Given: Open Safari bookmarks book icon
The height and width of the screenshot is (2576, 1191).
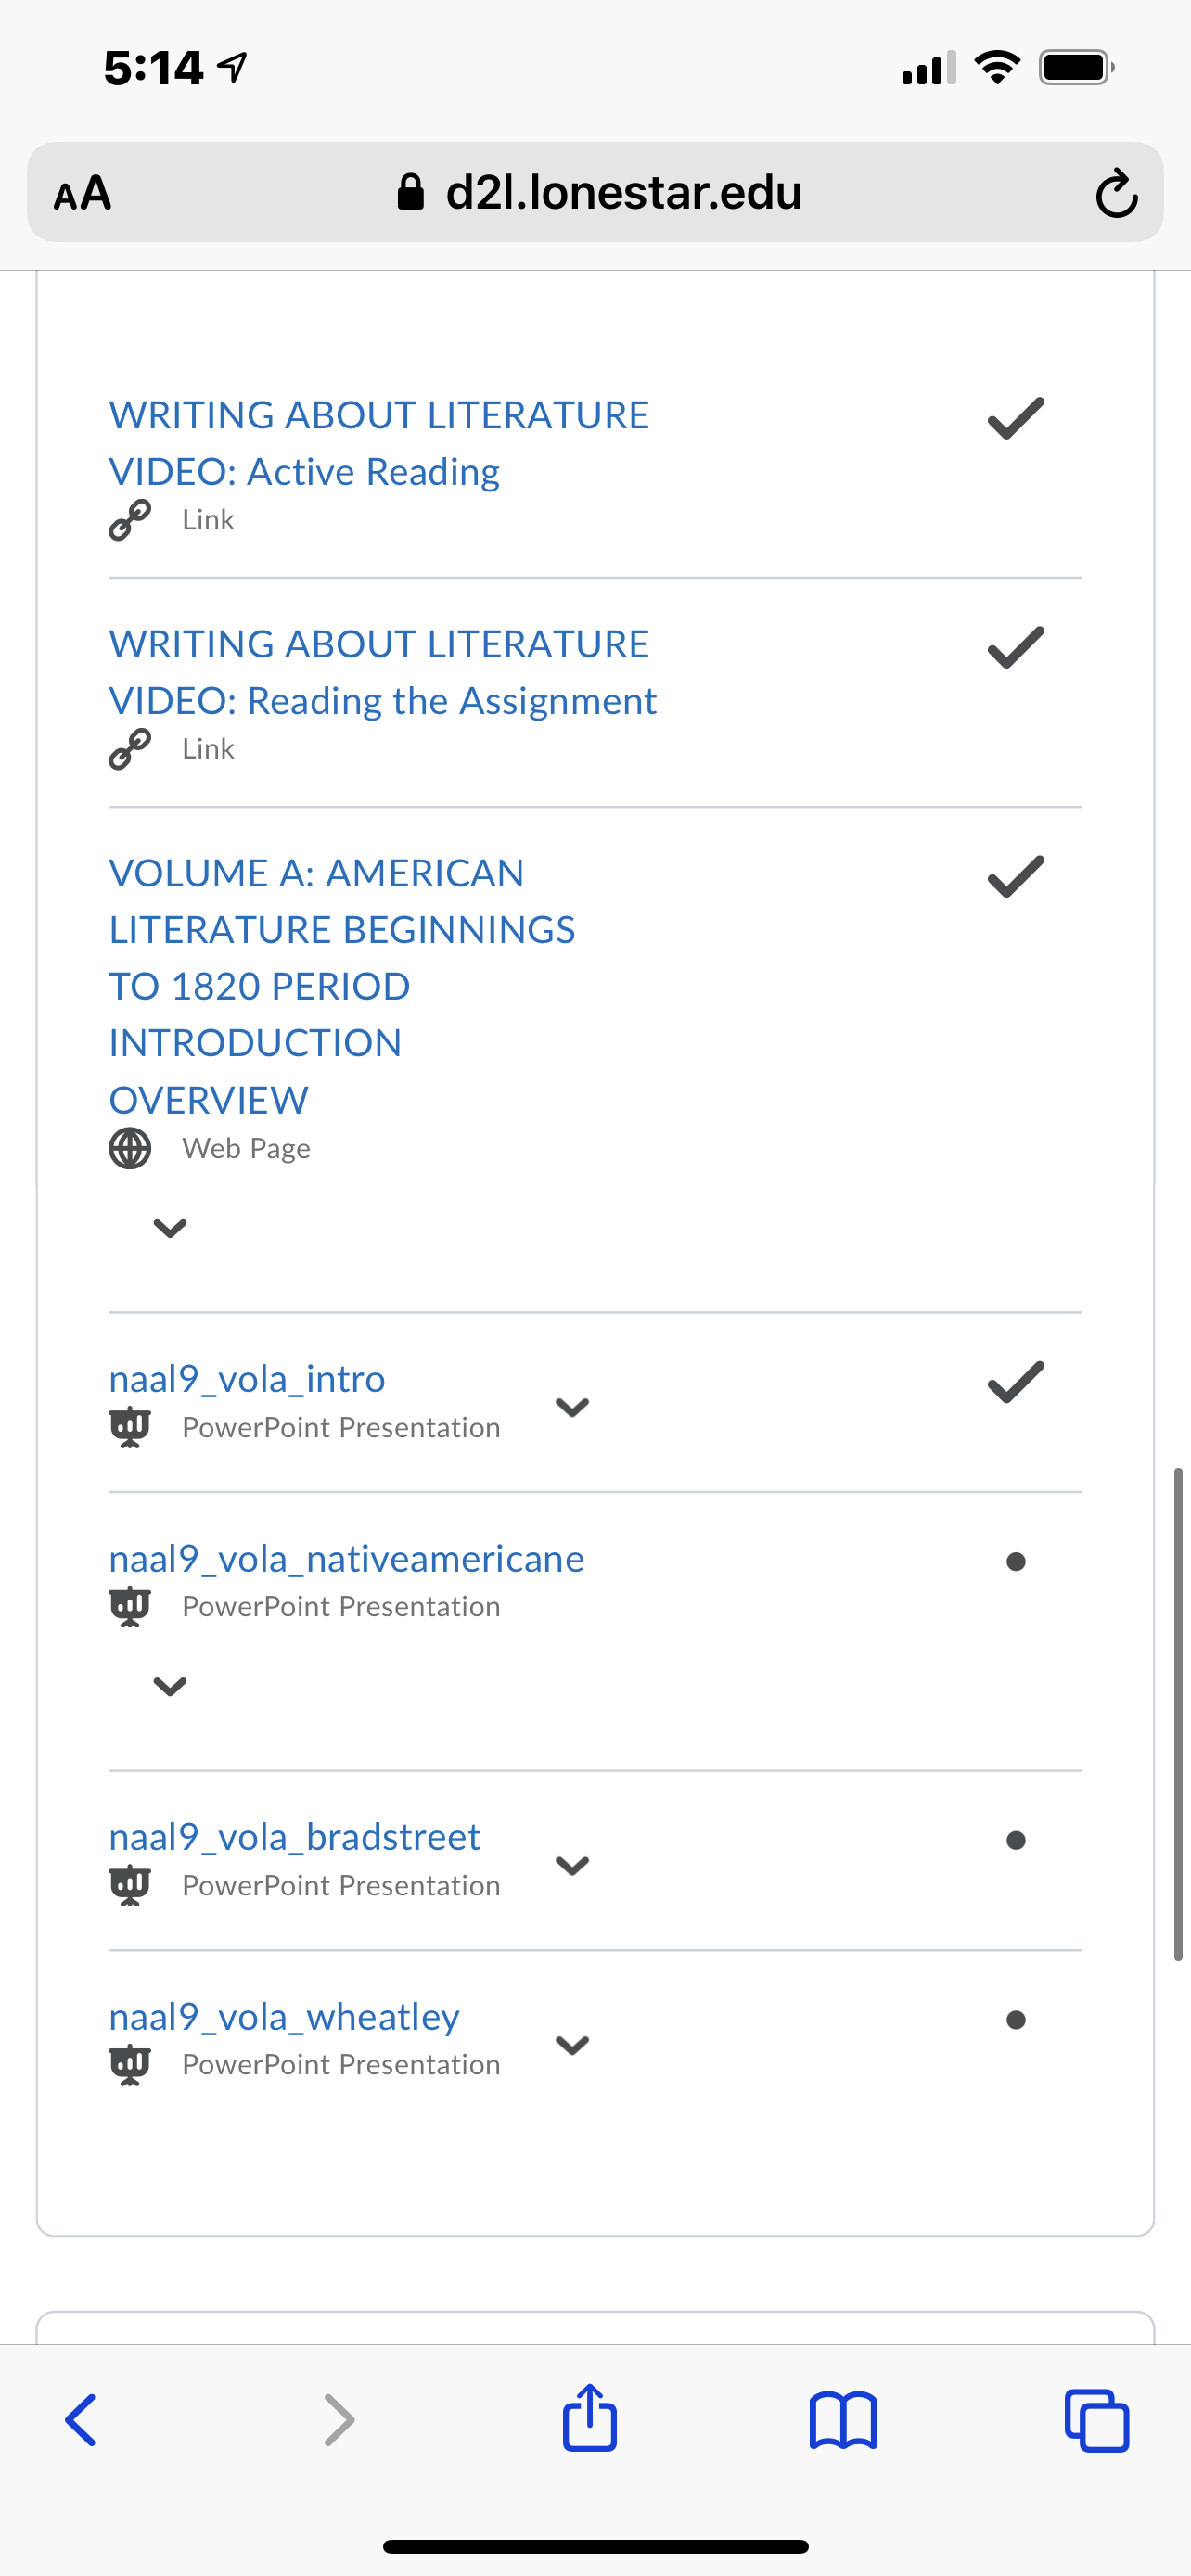Looking at the screenshot, I should [x=843, y=2420].
